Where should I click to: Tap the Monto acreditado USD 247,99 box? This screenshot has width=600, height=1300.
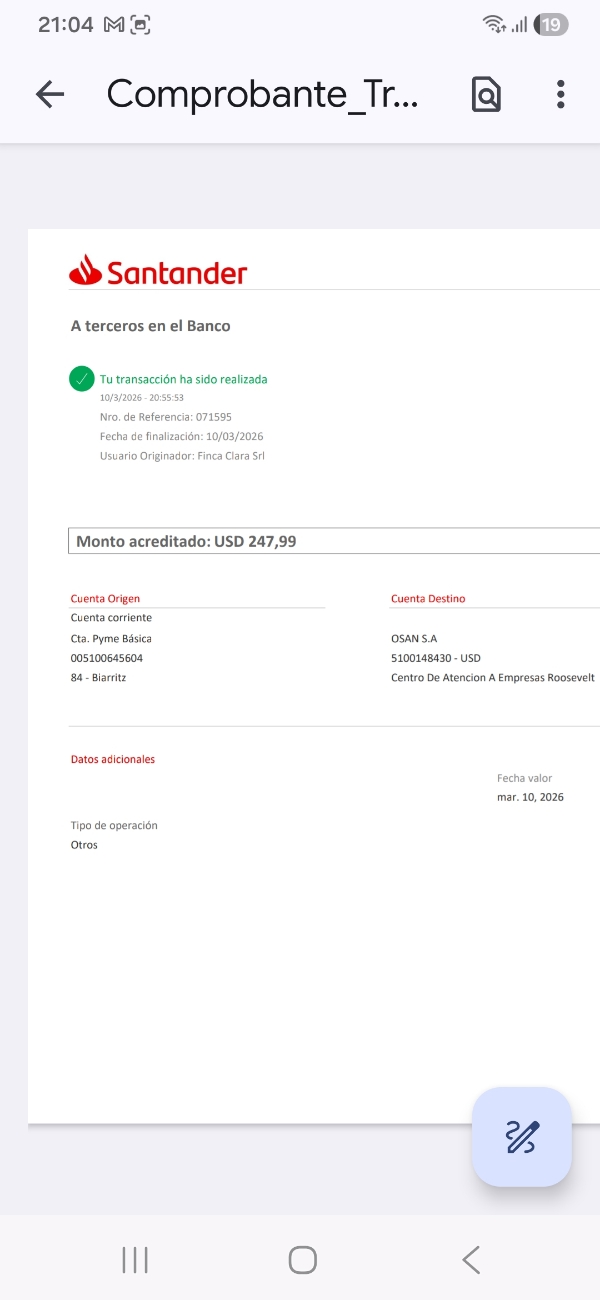334,541
